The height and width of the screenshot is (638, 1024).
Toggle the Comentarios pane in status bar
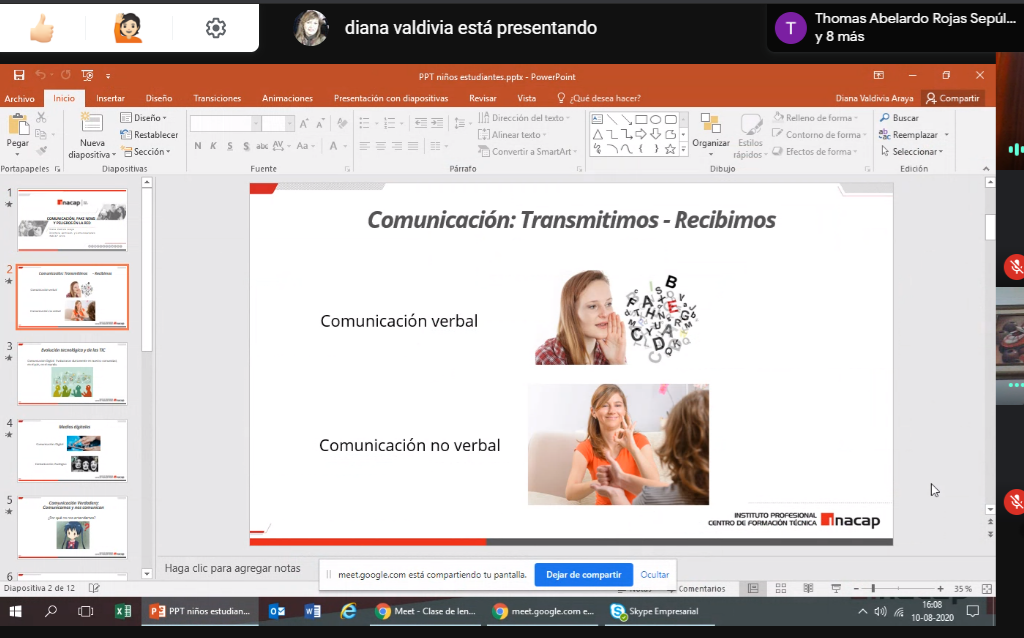pos(701,589)
